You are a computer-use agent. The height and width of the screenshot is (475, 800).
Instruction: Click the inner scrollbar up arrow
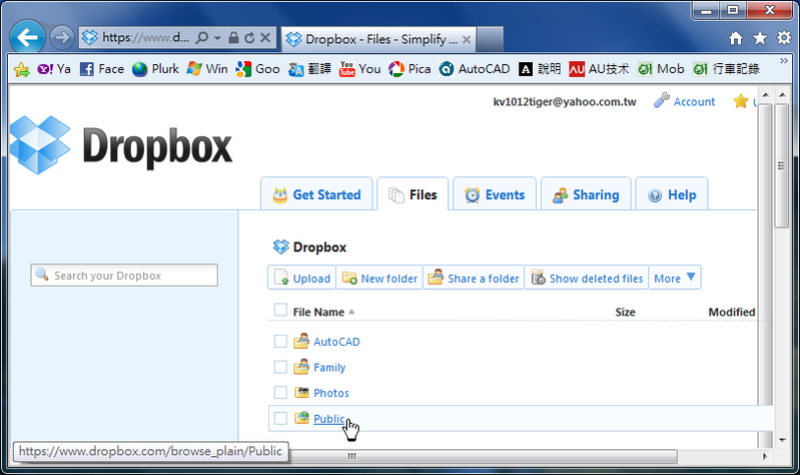pos(765,95)
